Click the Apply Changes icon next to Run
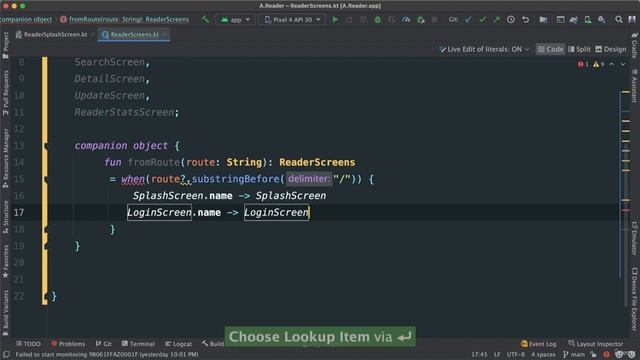Screen dimensions: 640x360 pos(349,20)
